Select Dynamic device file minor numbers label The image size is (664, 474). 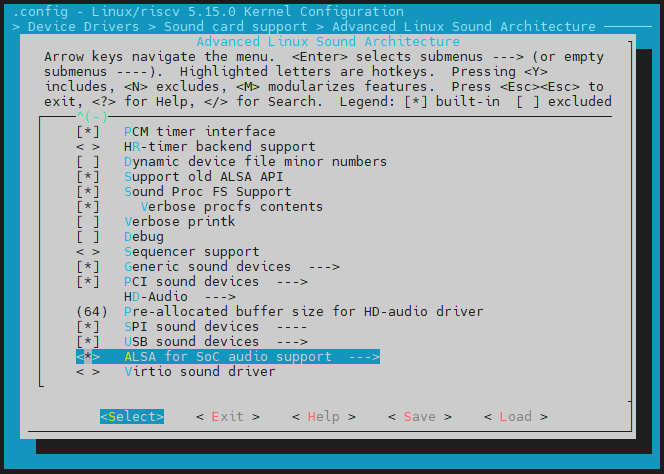(x=255, y=162)
